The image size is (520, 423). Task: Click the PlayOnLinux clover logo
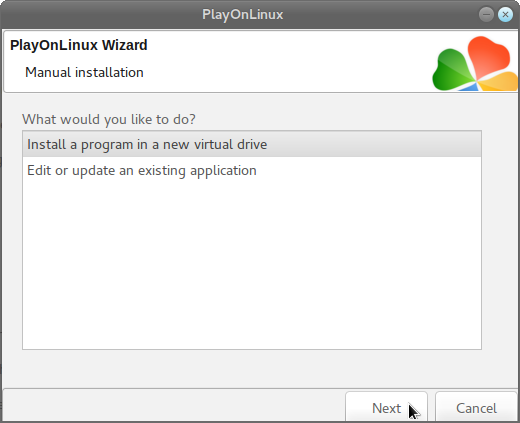click(475, 63)
